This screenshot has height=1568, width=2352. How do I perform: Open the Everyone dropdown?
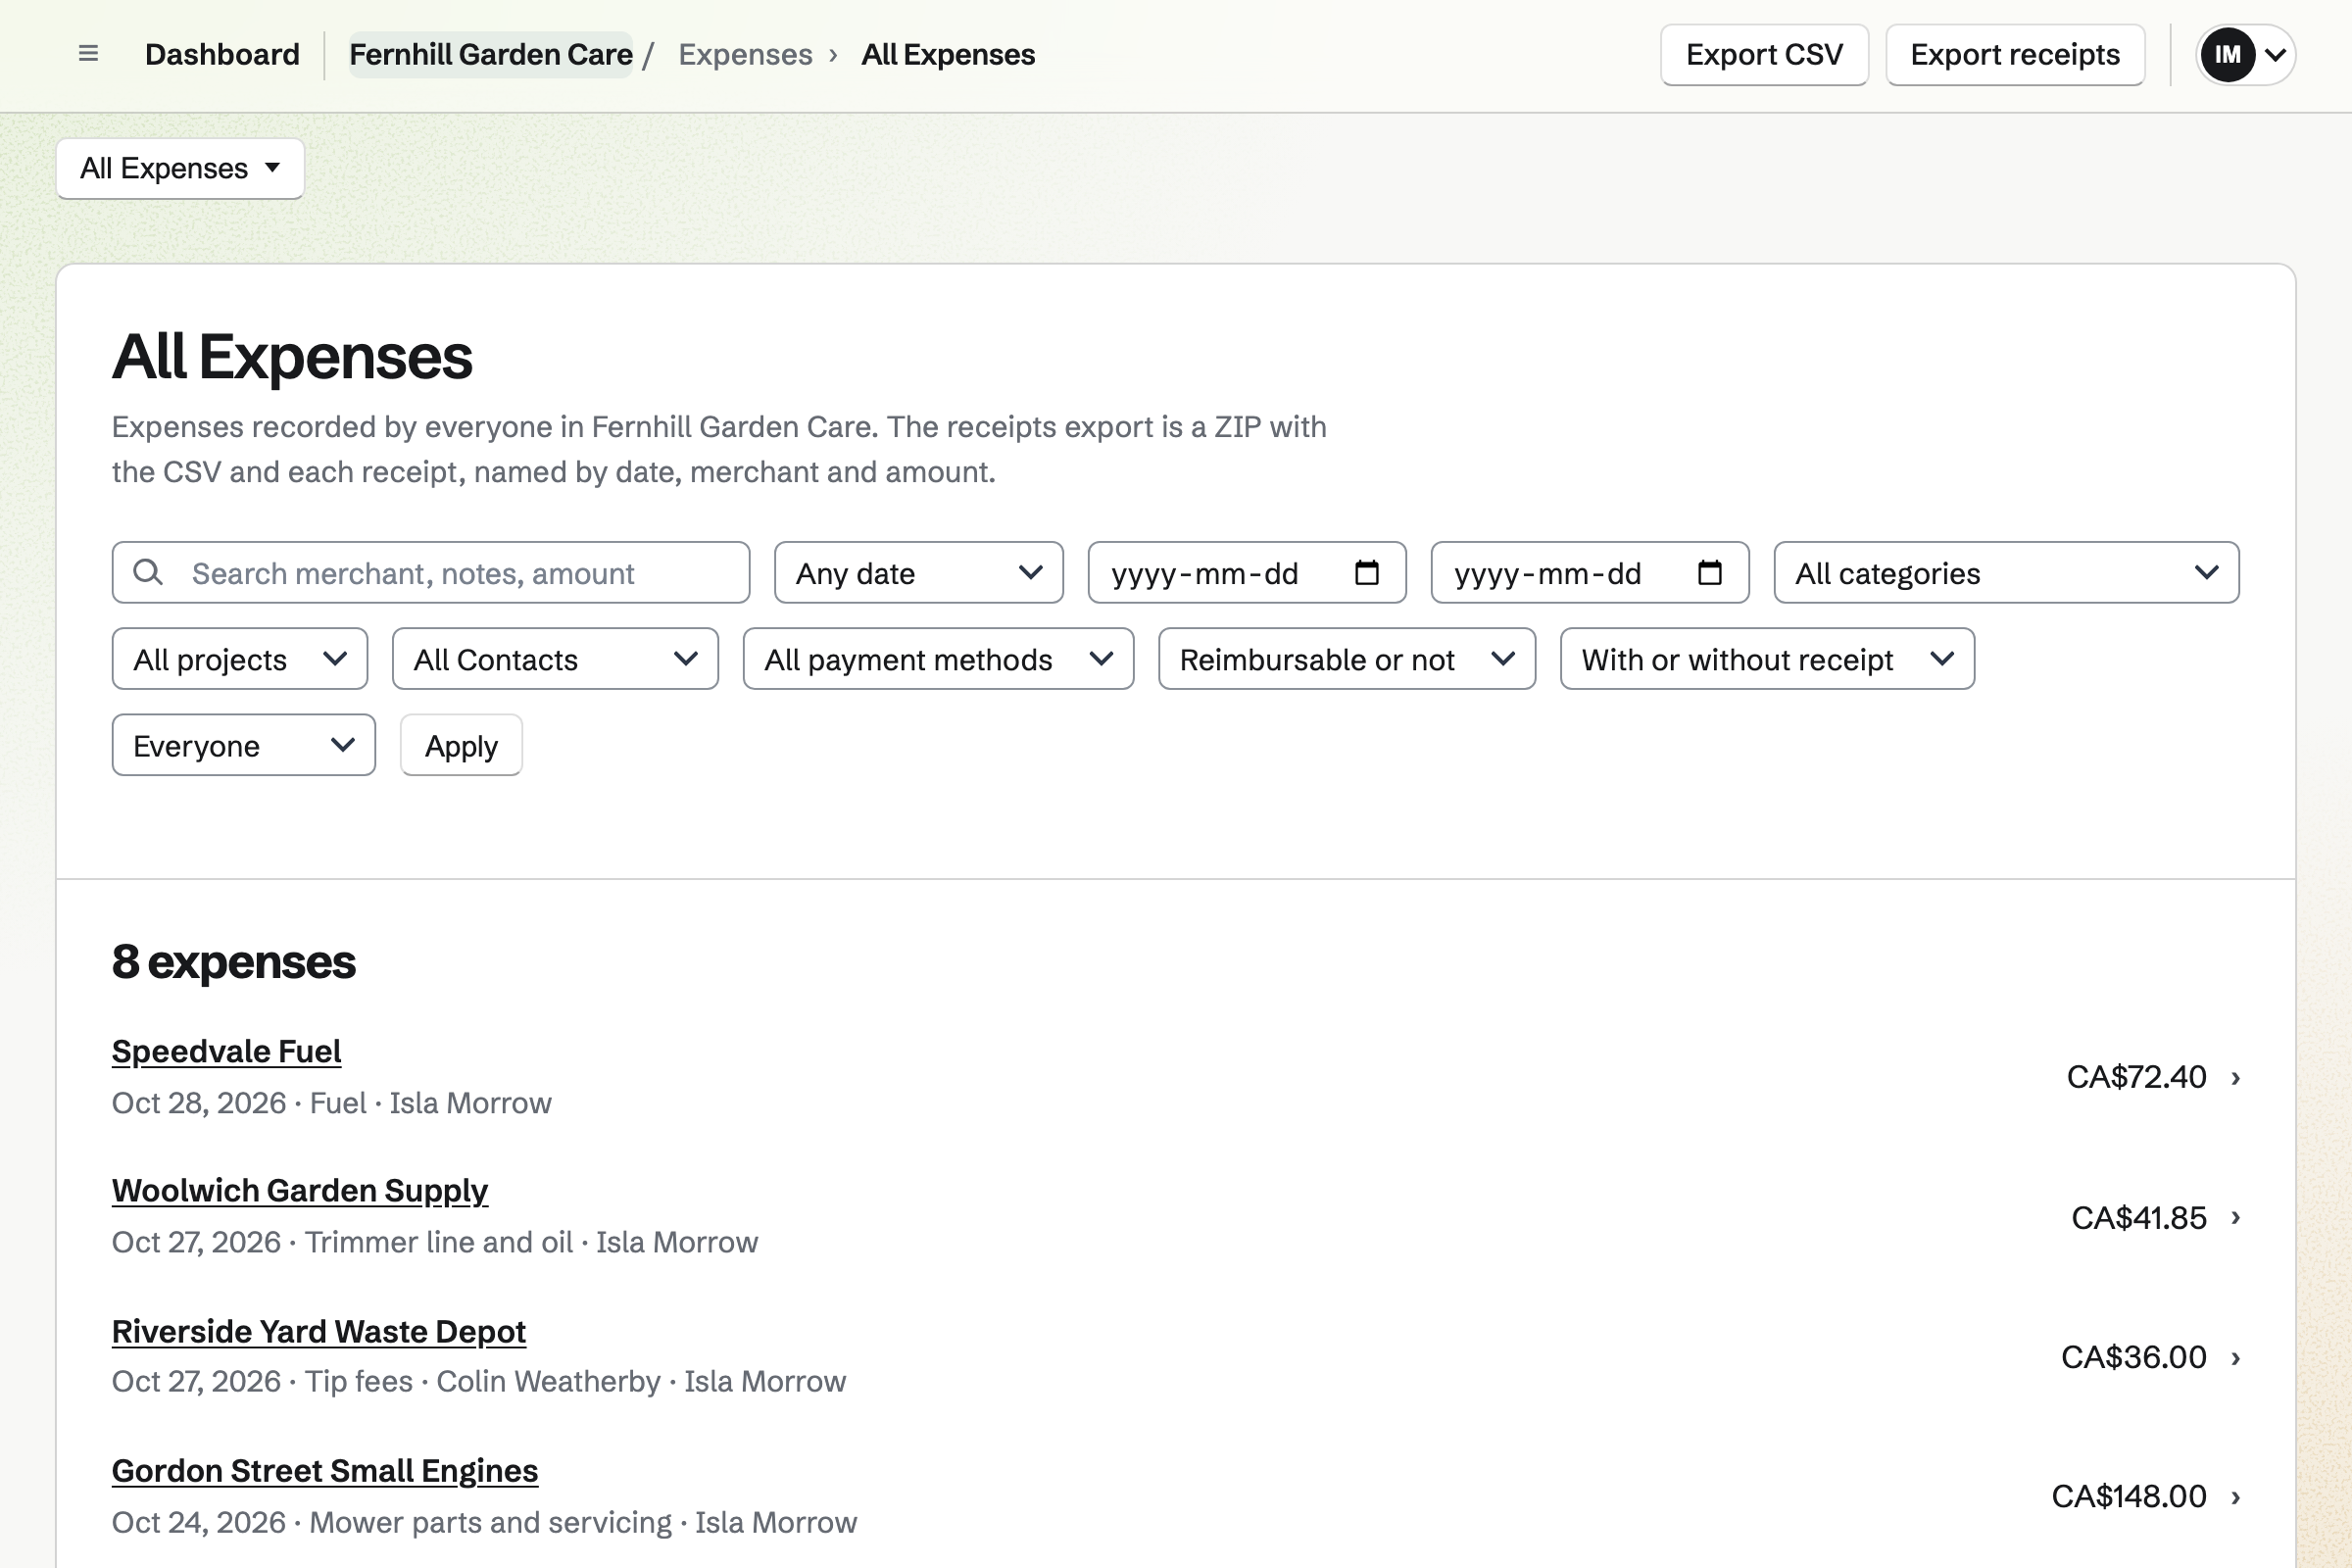(243, 745)
